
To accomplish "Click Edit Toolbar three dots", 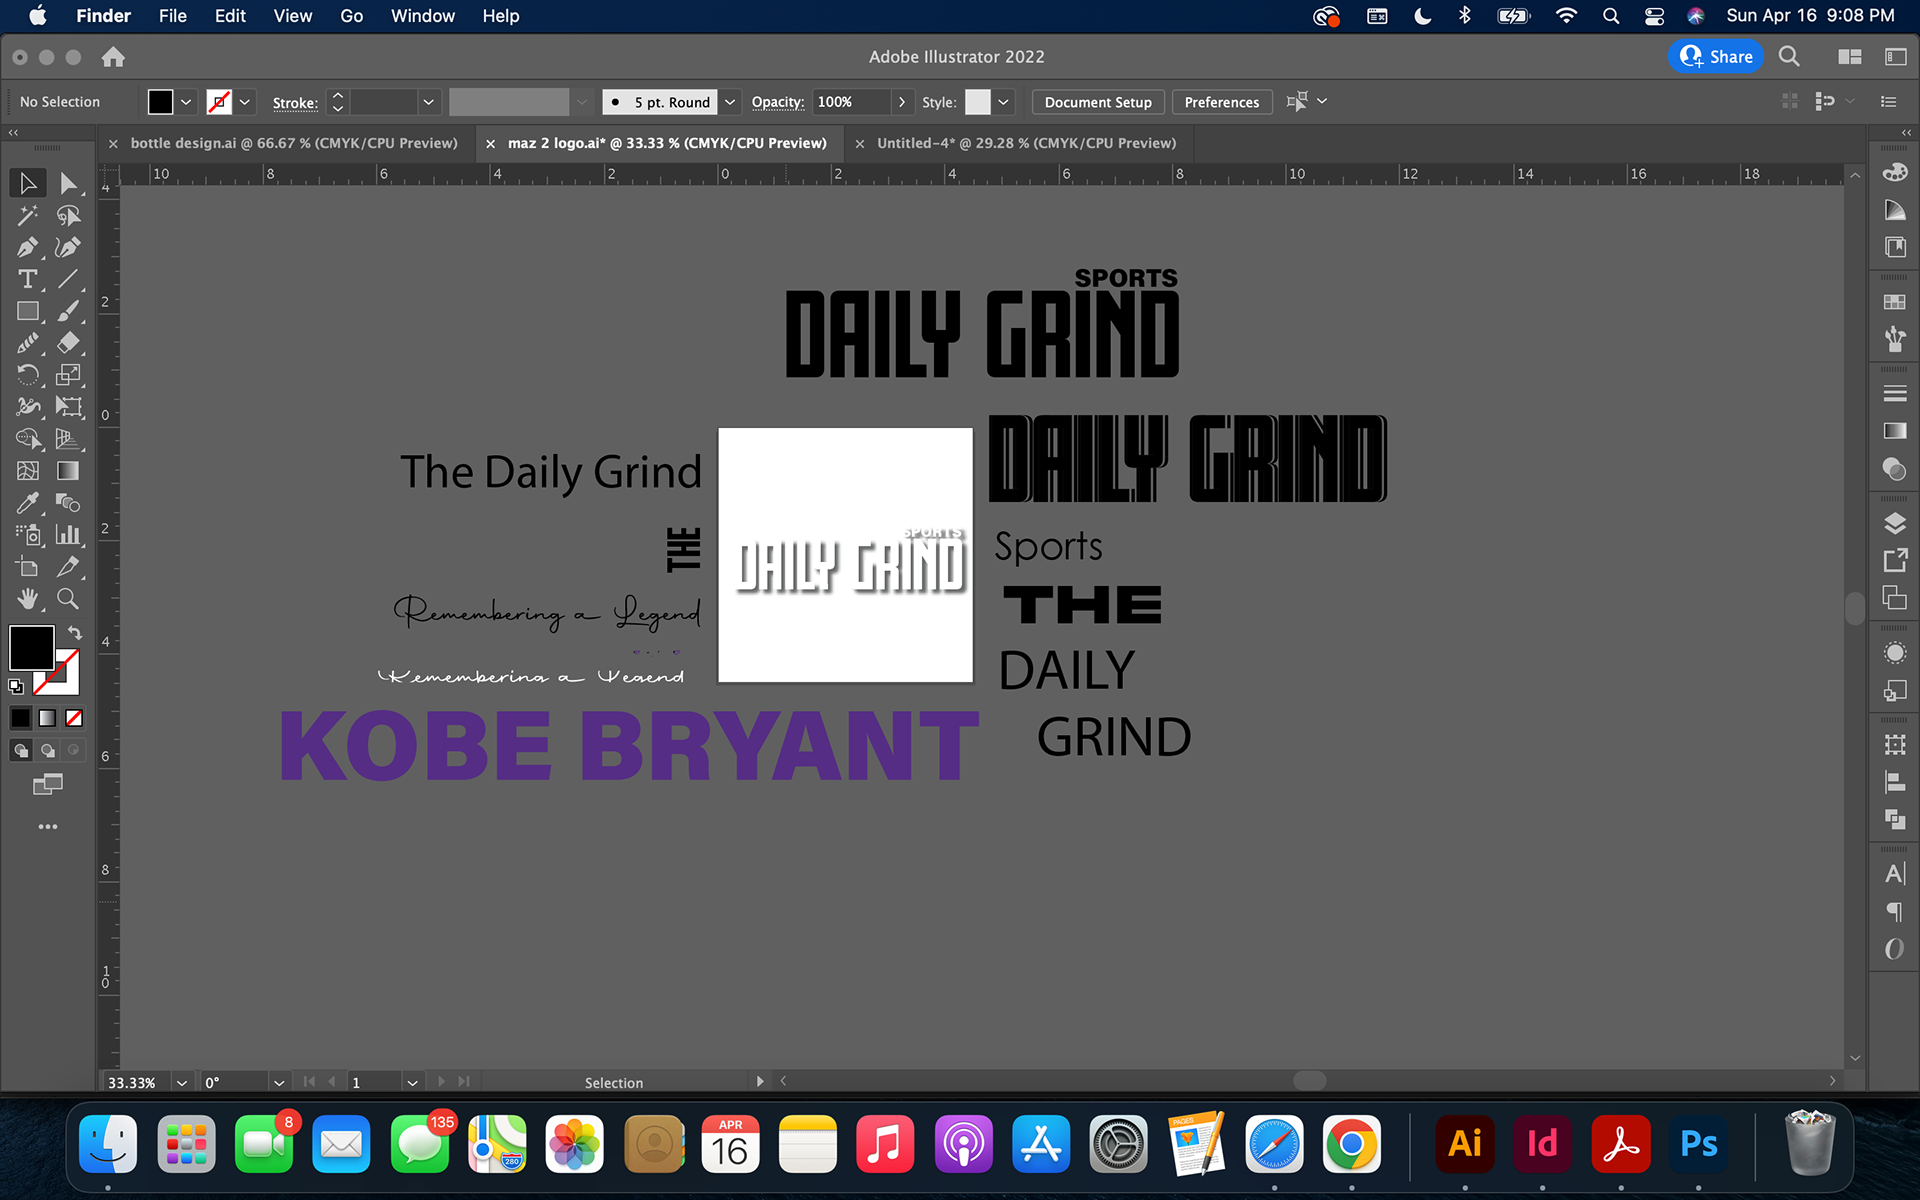I will coord(48,827).
